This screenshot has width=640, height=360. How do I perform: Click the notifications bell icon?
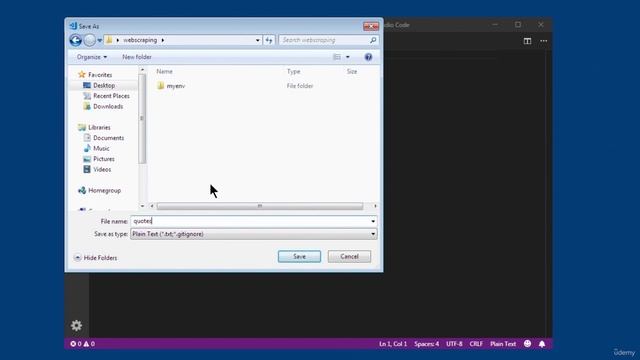click(x=542, y=344)
